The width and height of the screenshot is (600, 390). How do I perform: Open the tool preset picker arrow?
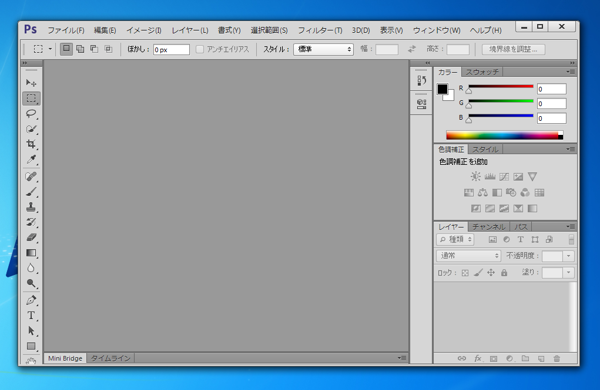pos(50,49)
